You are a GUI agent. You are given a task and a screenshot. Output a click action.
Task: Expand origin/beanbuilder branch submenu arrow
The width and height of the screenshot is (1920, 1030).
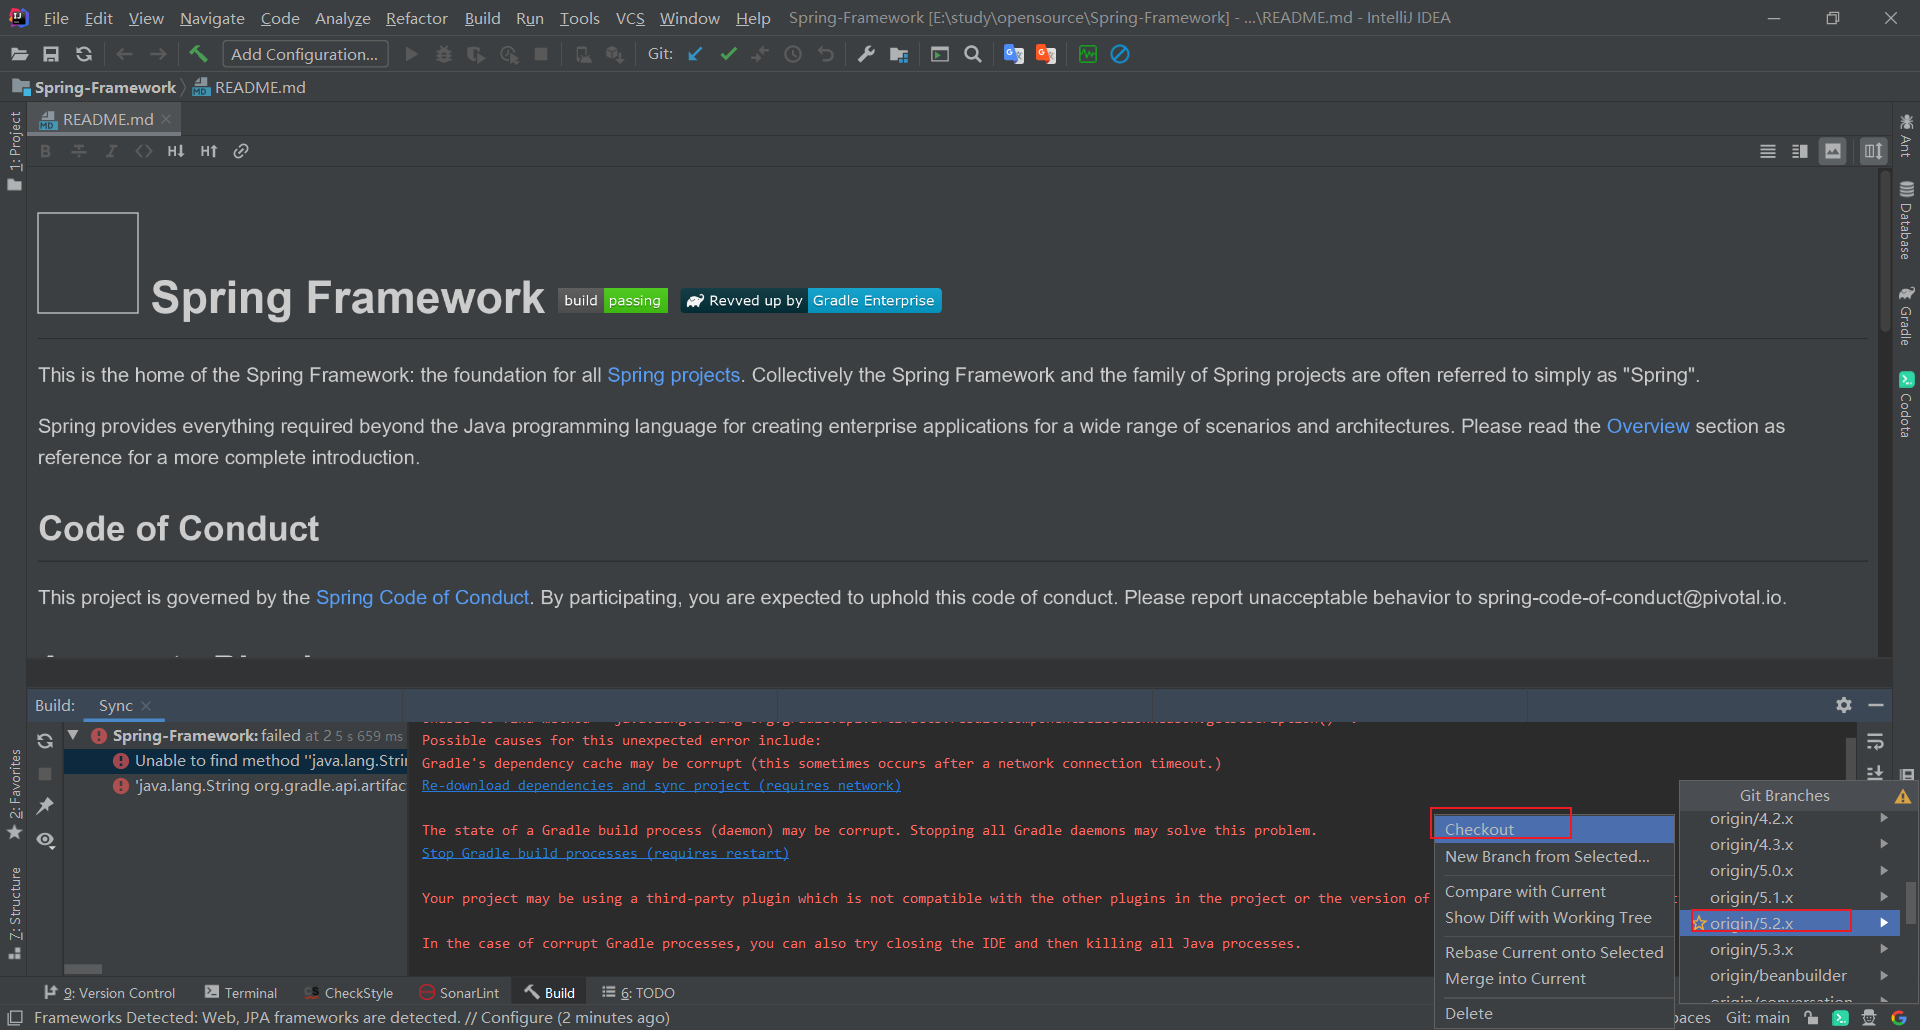[x=1884, y=975]
